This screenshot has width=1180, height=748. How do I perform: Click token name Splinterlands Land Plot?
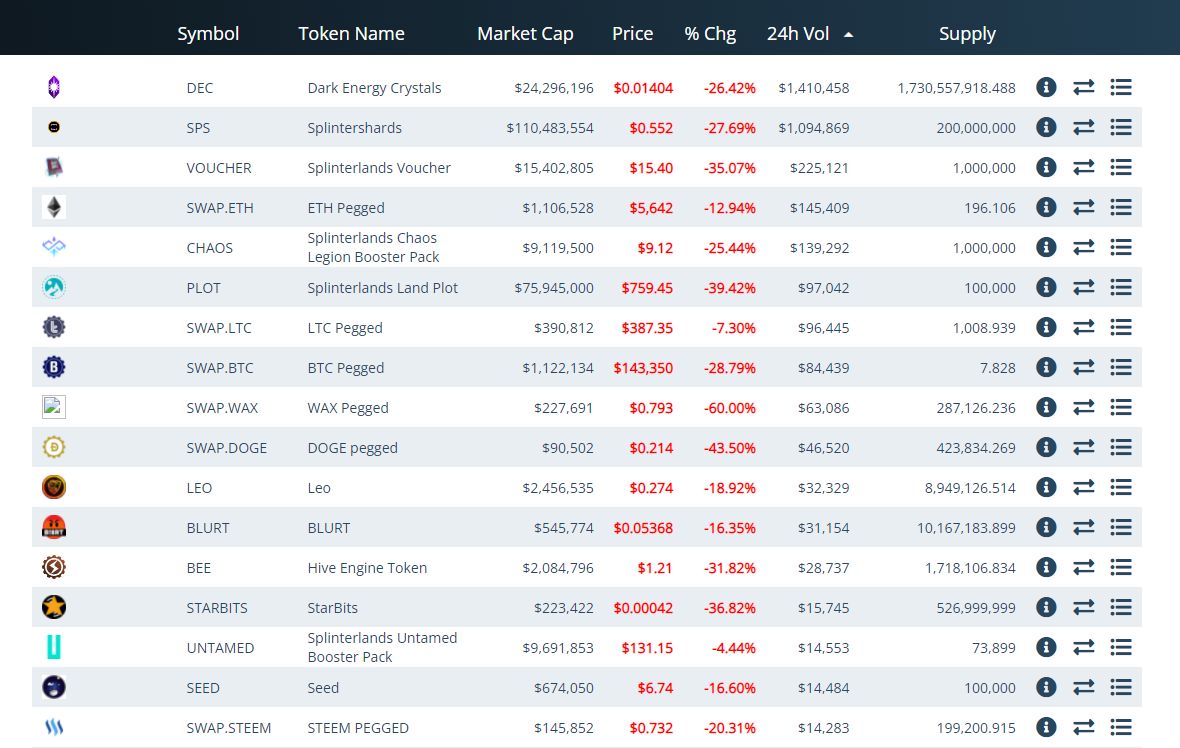click(382, 287)
